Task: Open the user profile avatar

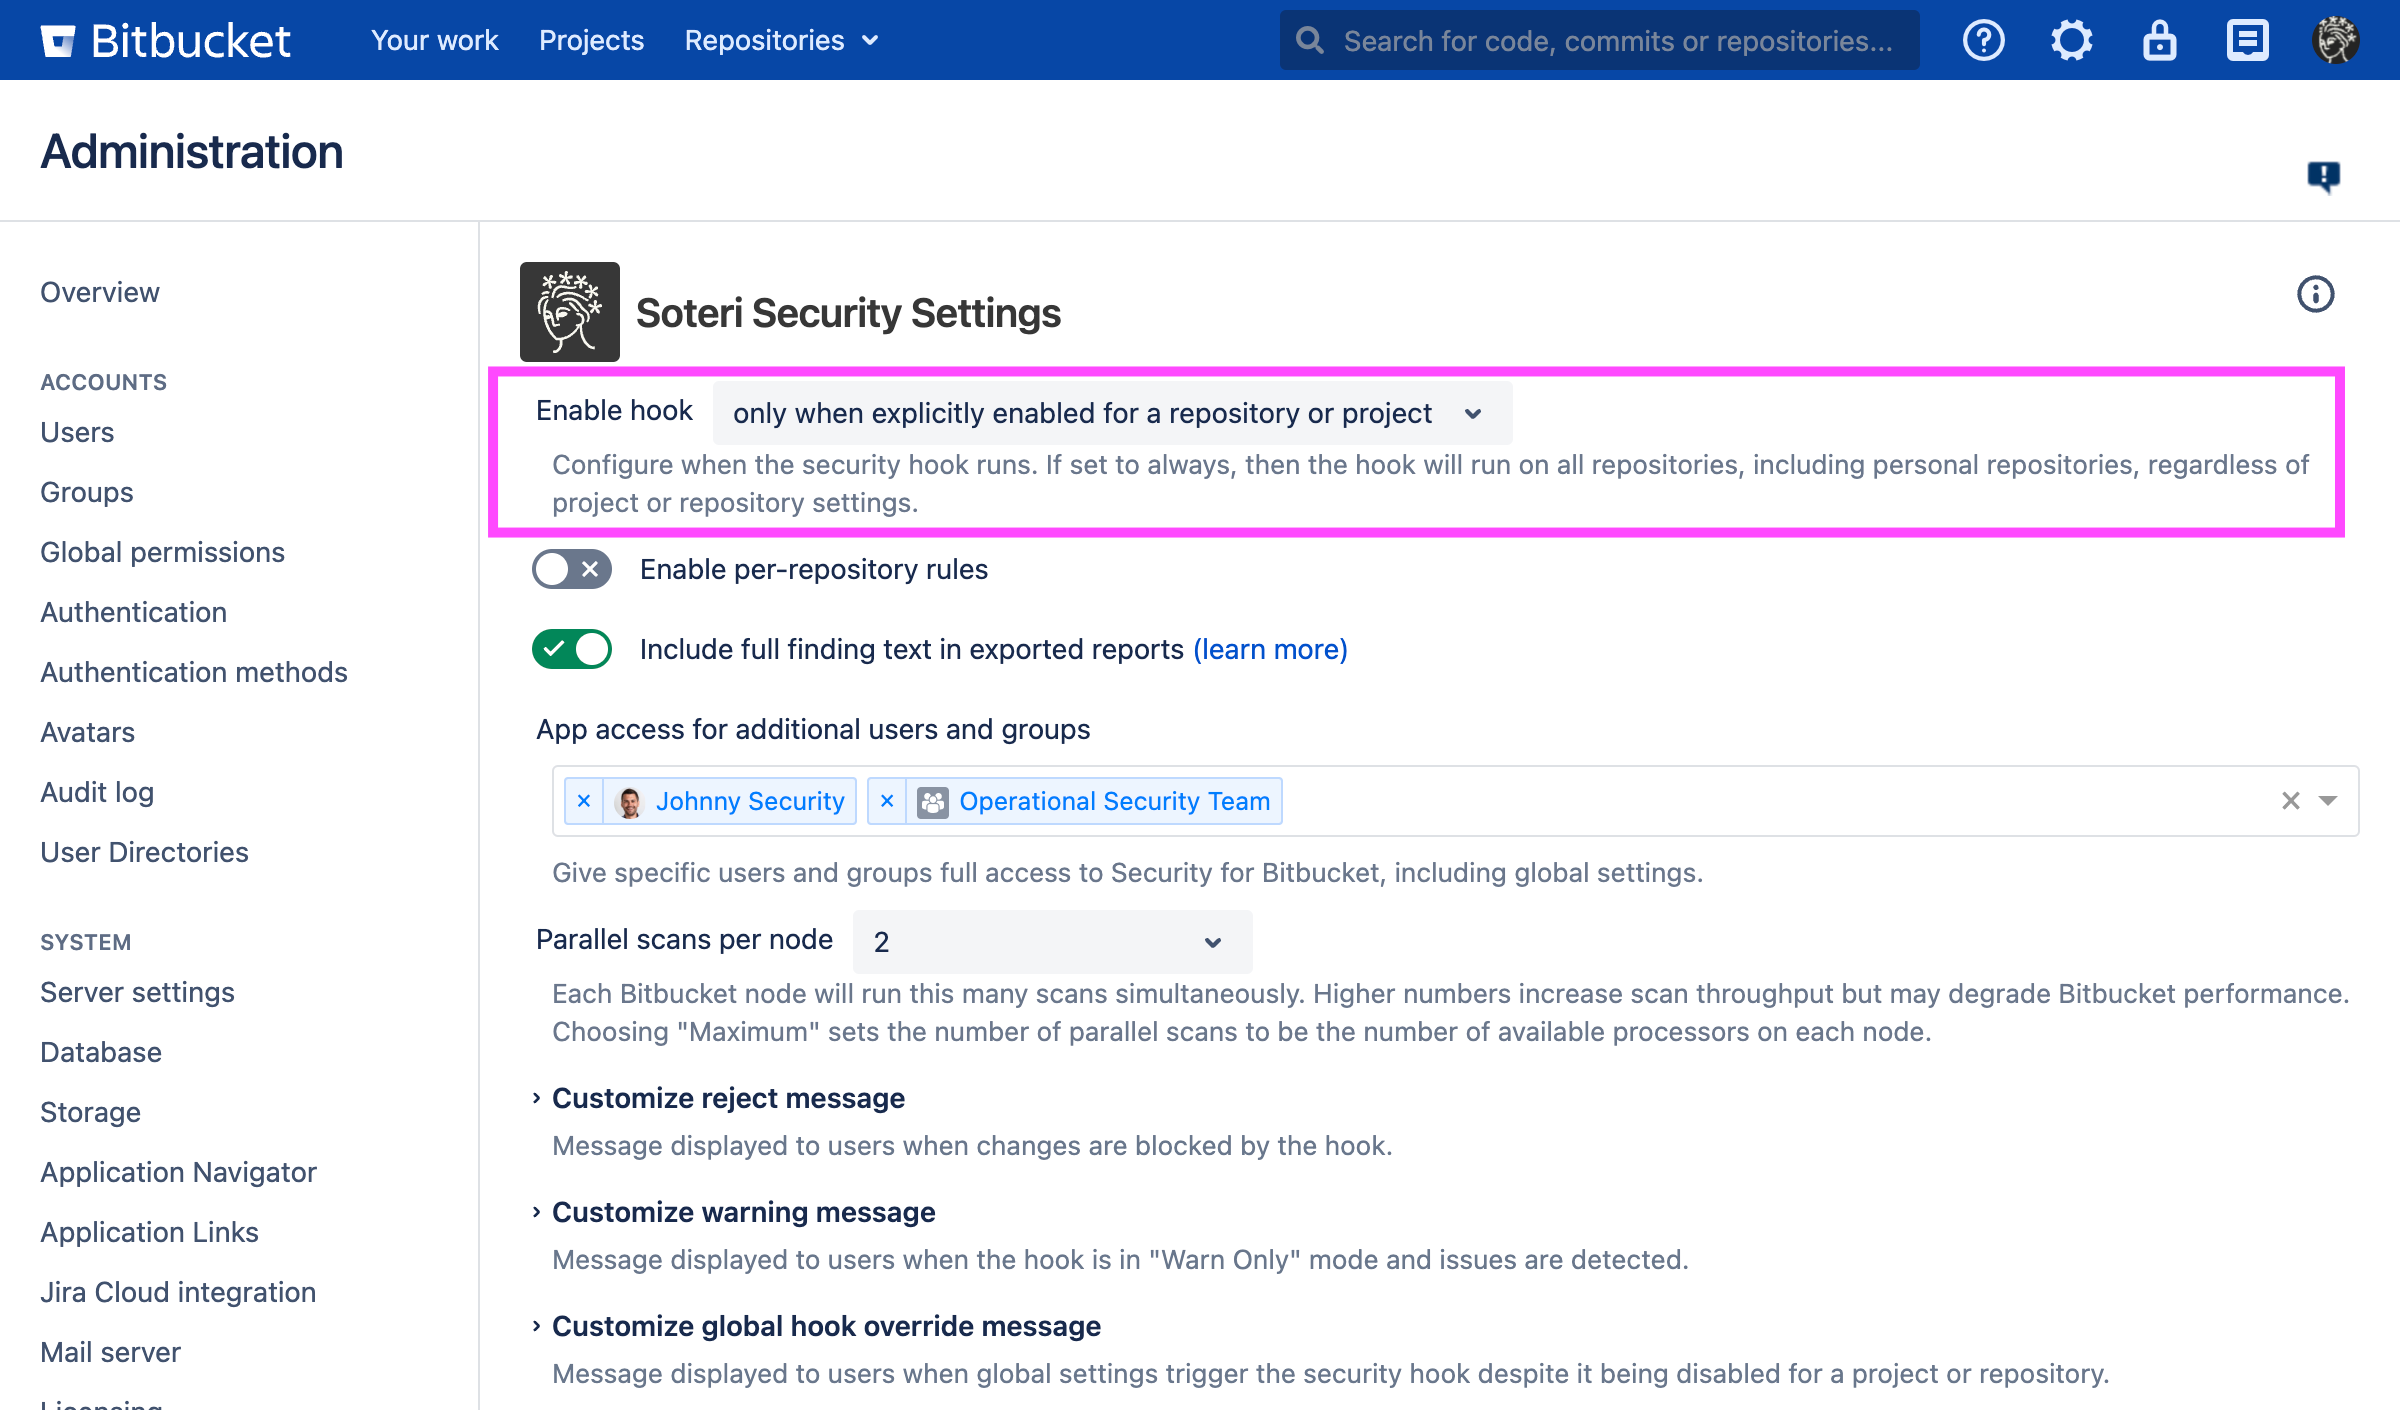Action: pos(2335,41)
